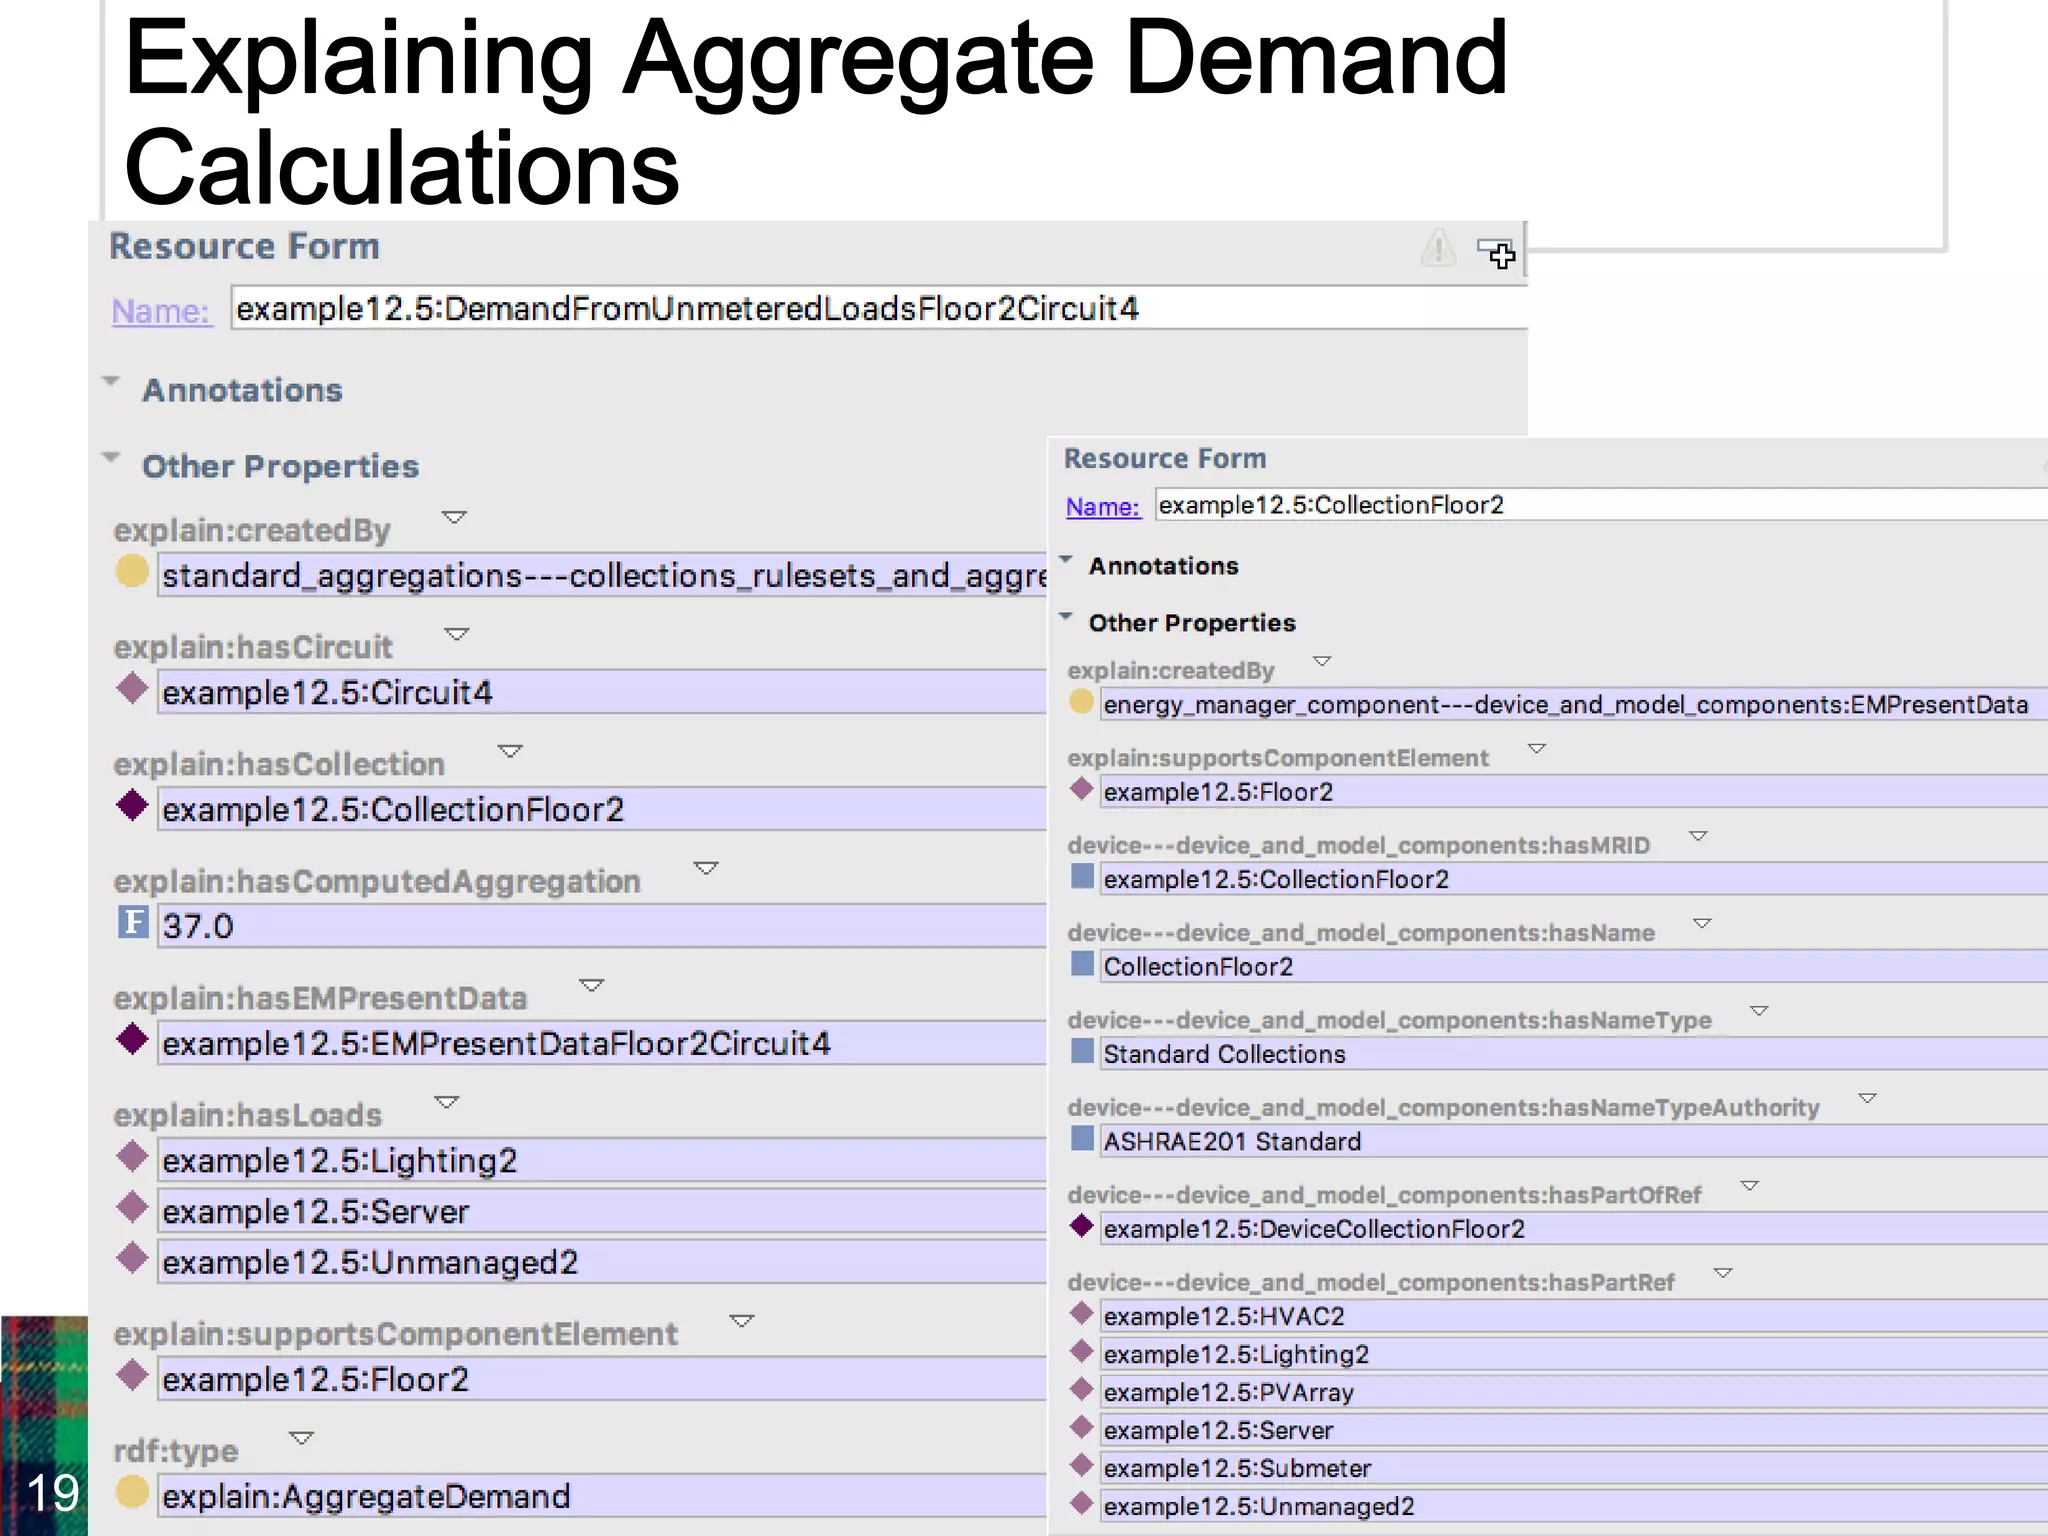Open the explain:hasComputedAggregation dropdown arrow
This screenshot has width=2048, height=1536.
coord(706,868)
